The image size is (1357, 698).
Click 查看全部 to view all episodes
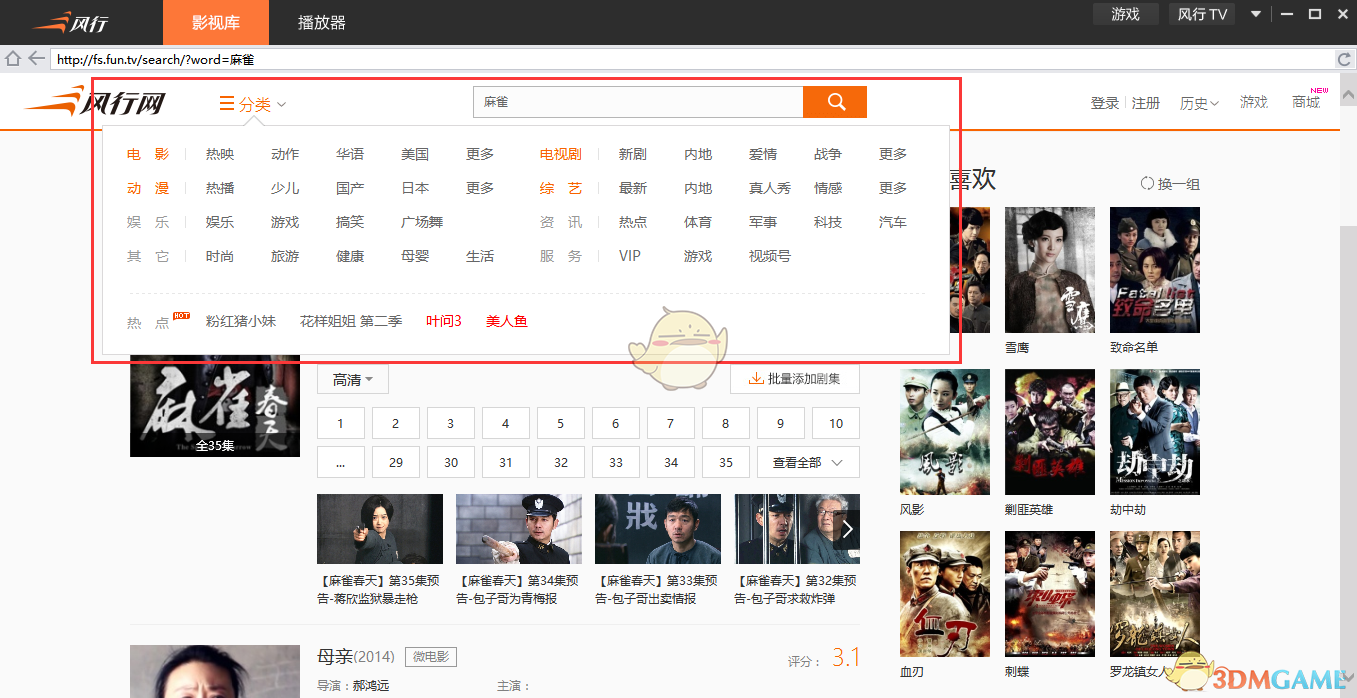pyautogui.click(x=808, y=462)
